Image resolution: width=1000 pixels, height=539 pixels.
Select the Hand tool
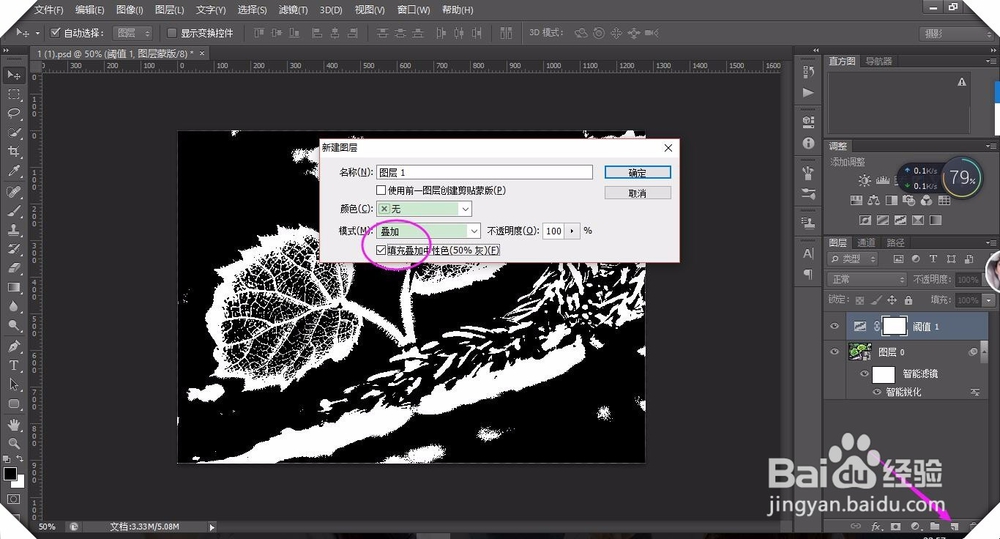click(x=13, y=424)
